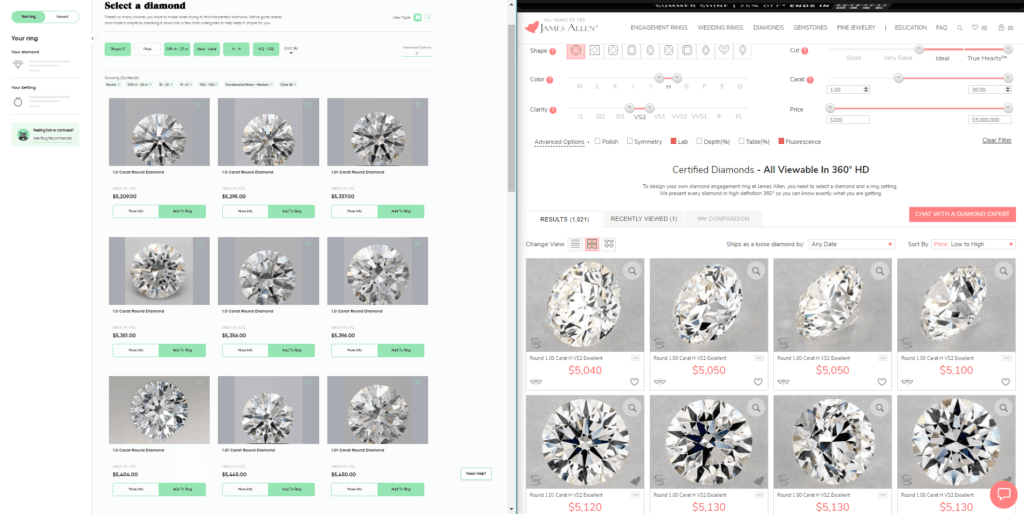
Task: Open the Any Date shipping dropdown
Action: [x=852, y=244]
